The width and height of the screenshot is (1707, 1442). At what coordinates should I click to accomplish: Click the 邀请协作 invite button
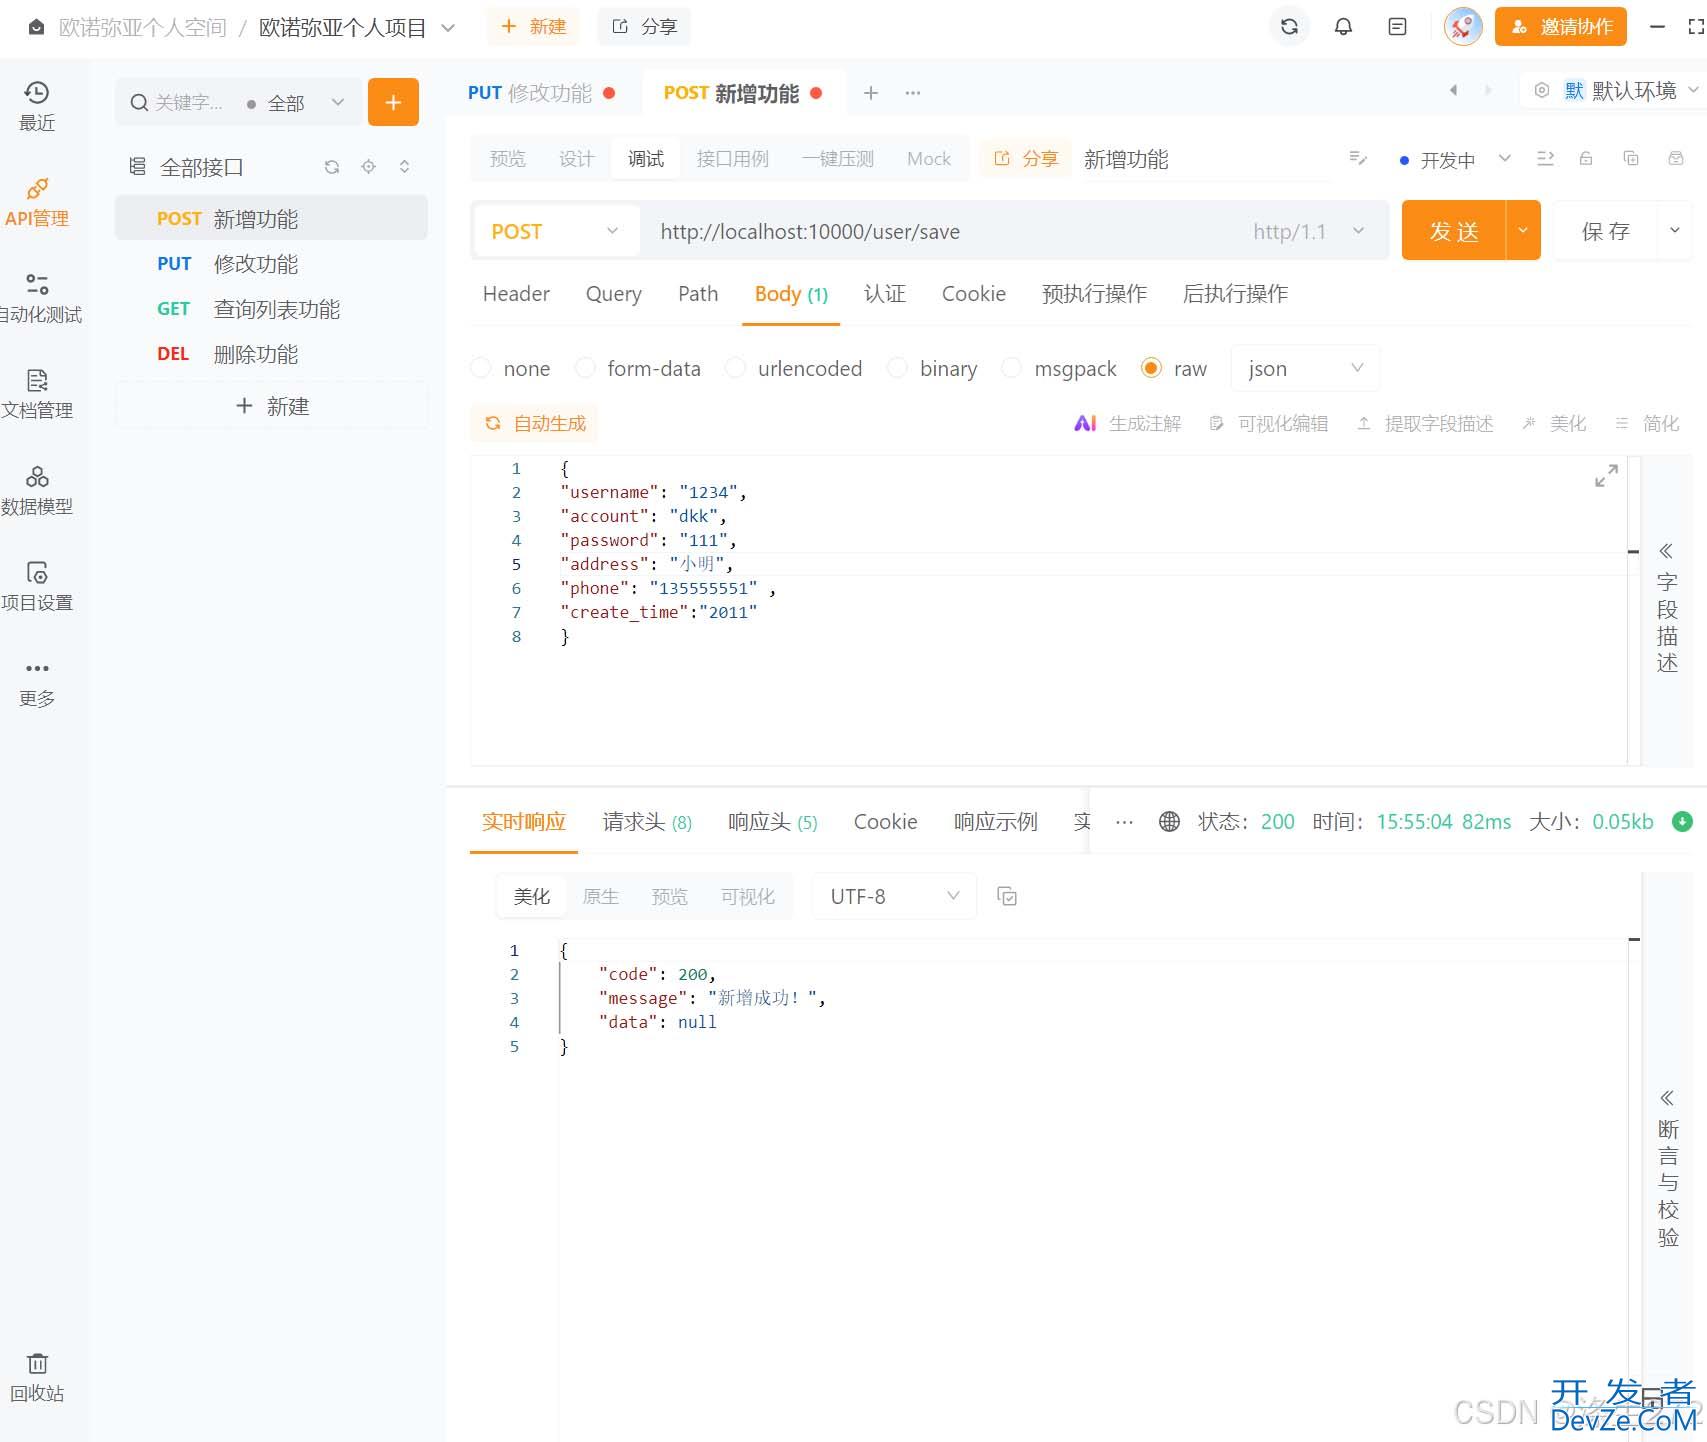(1560, 27)
